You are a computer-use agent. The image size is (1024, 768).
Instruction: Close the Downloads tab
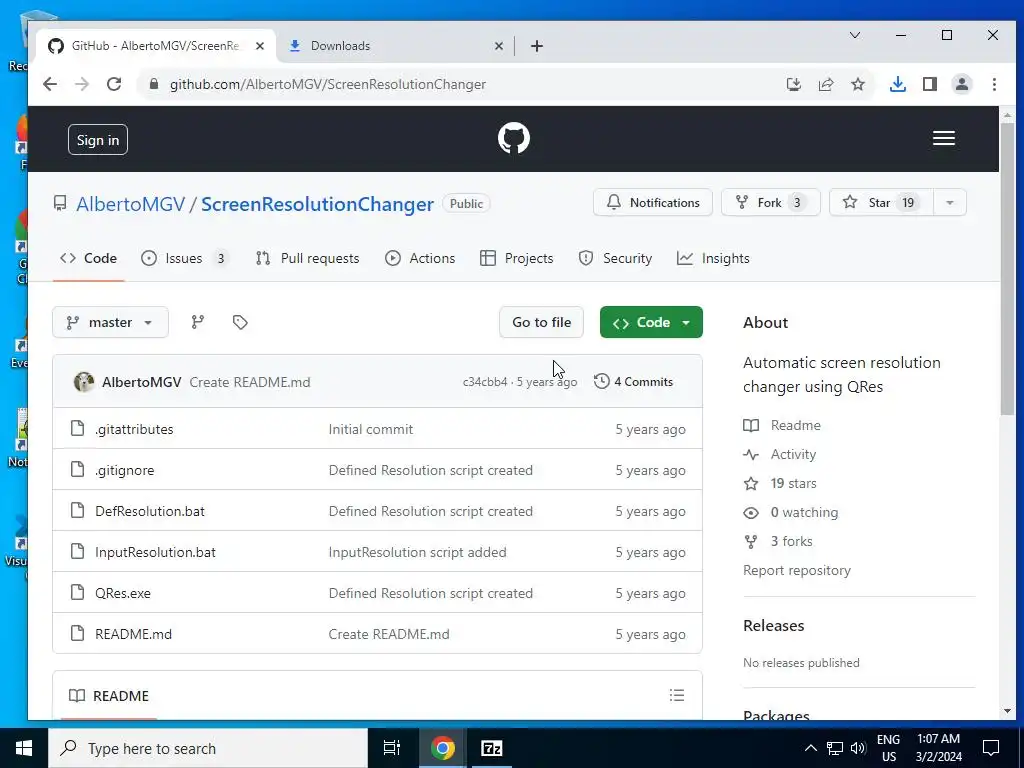[498, 46]
